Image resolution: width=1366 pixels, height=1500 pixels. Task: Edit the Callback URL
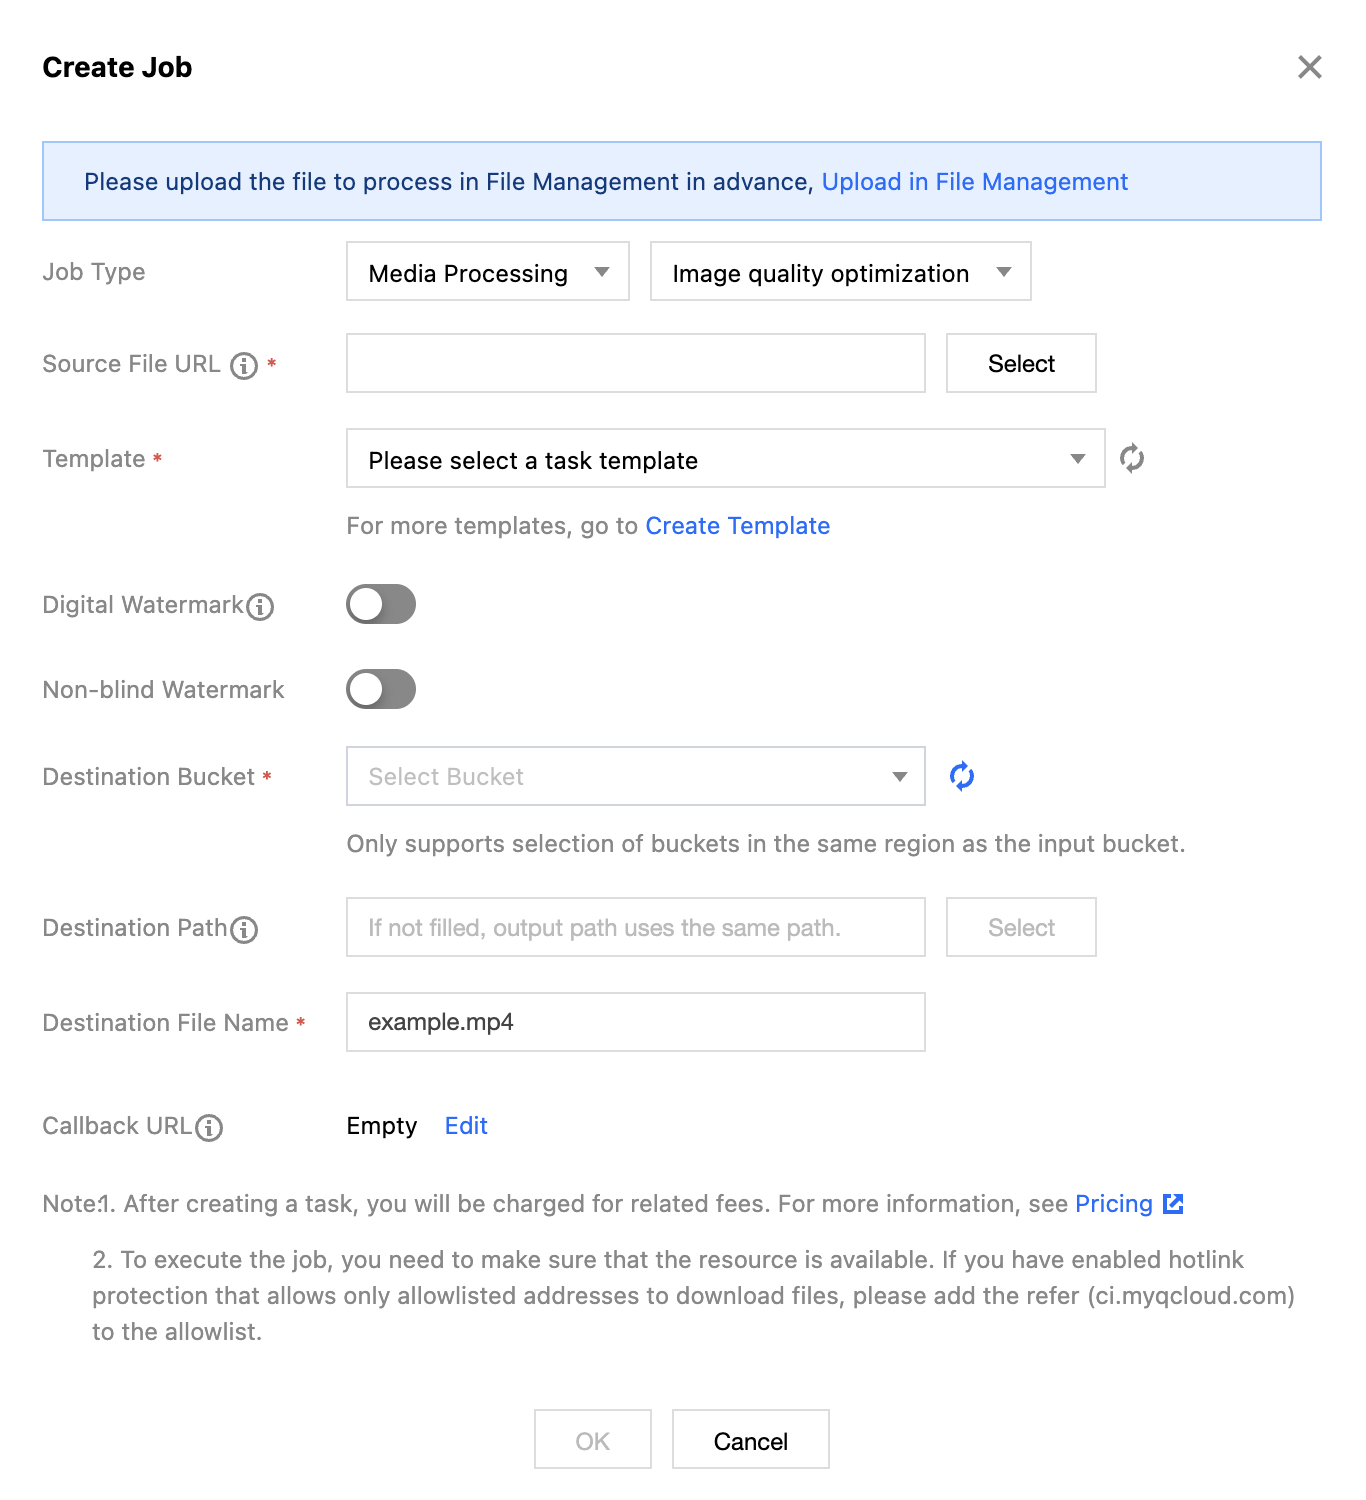coord(466,1126)
